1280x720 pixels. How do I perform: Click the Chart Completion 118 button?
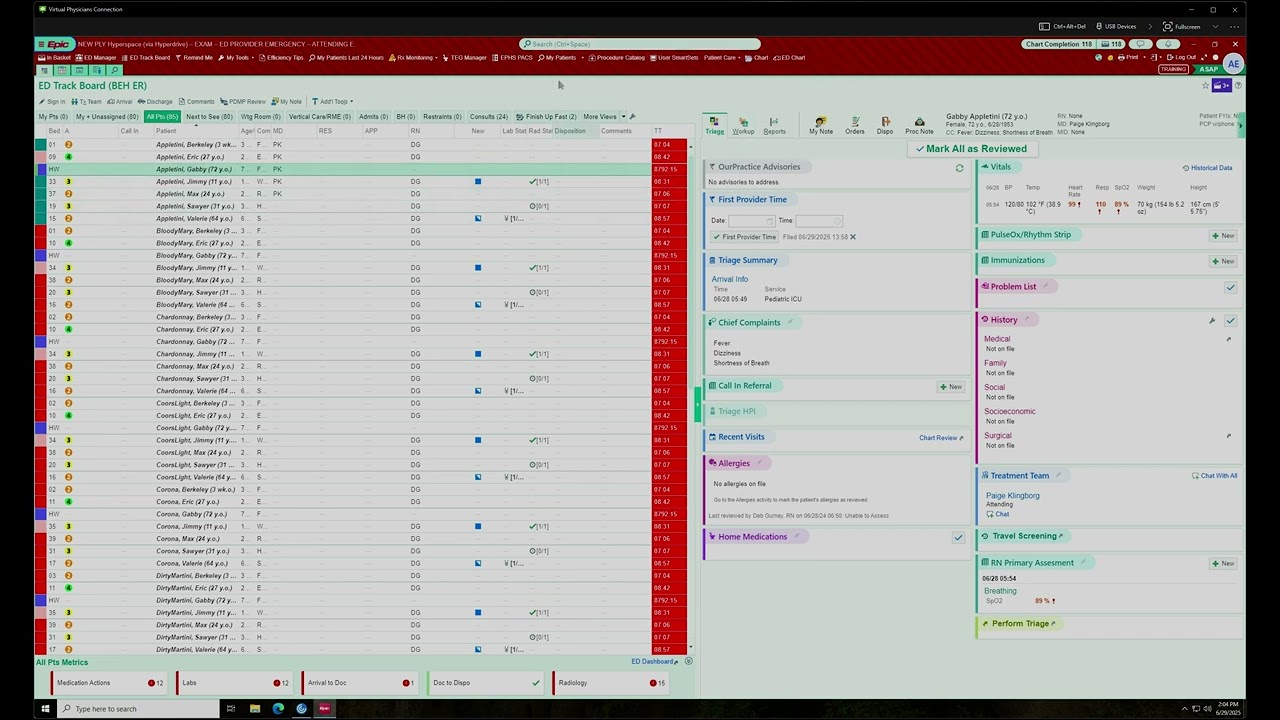[1058, 44]
